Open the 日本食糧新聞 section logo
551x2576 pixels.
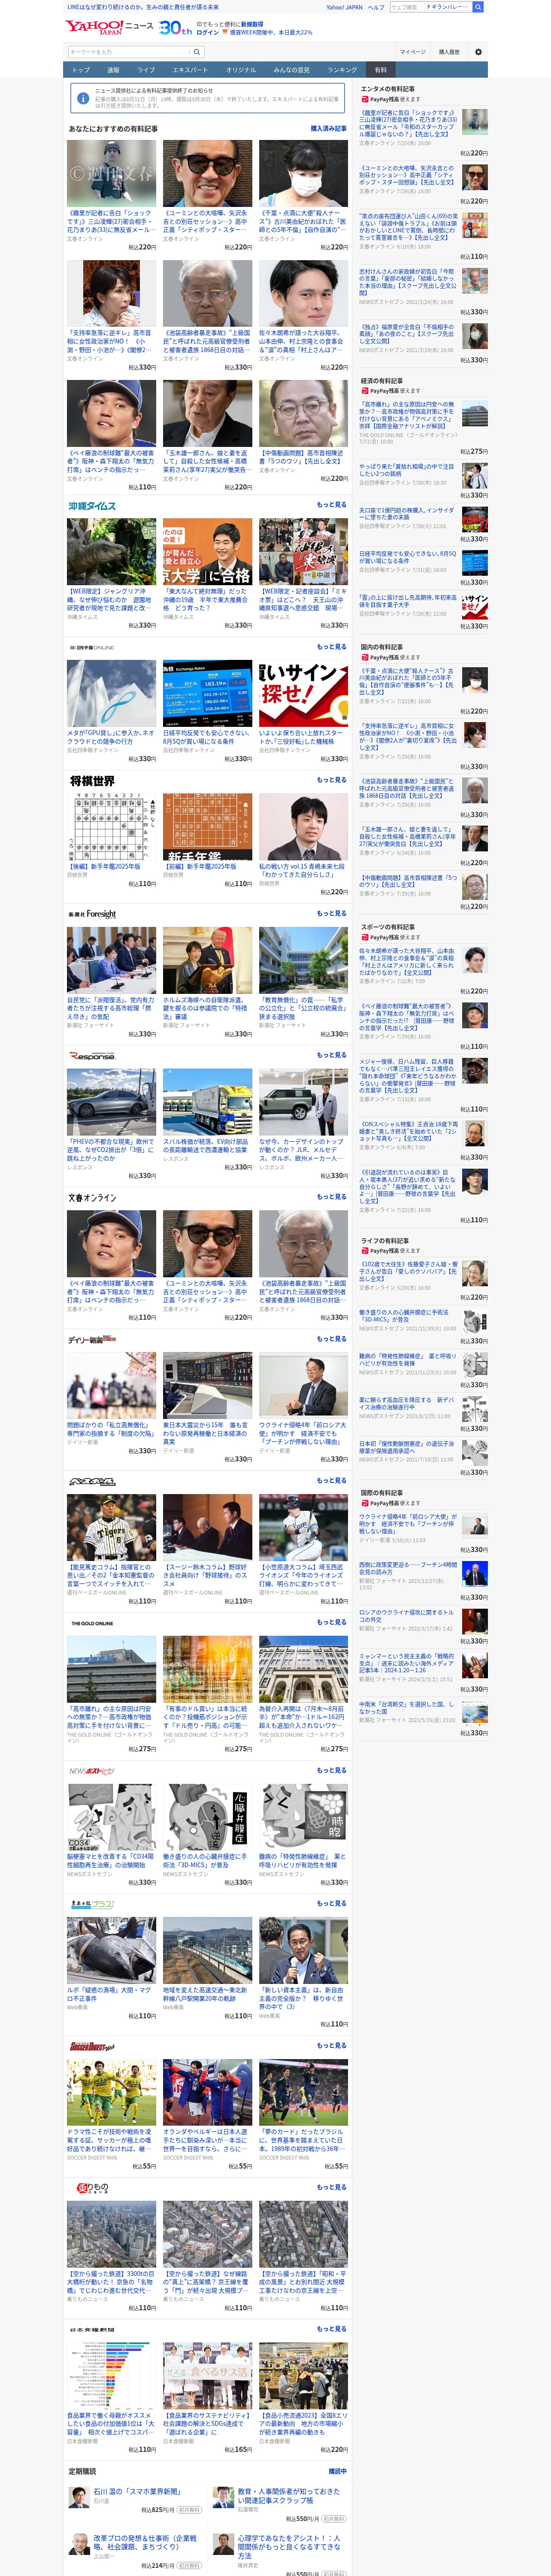(92, 2329)
